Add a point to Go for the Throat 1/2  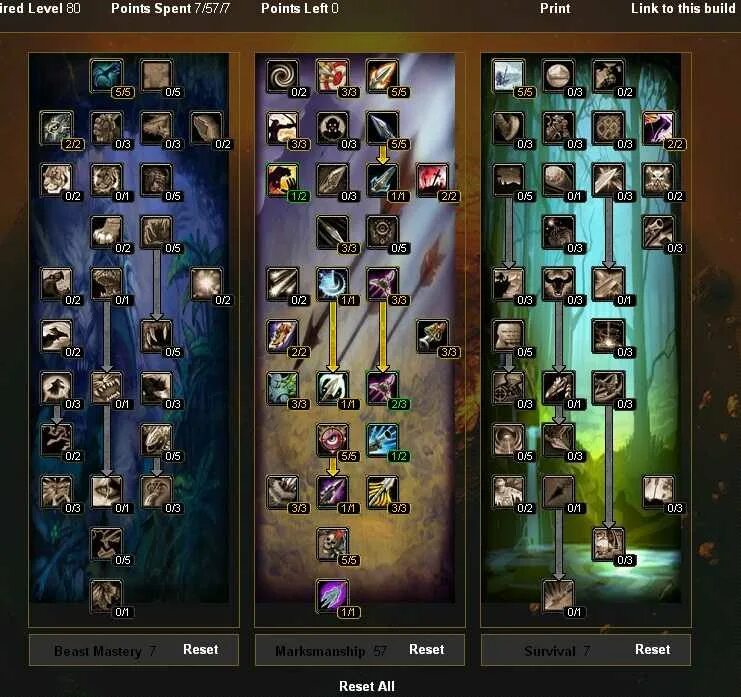pos(282,180)
